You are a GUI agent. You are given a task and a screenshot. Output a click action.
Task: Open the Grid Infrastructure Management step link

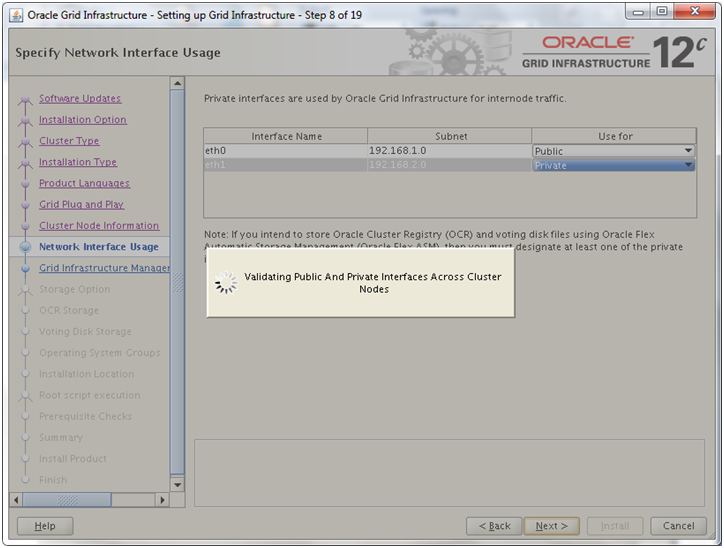coord(104,268)
